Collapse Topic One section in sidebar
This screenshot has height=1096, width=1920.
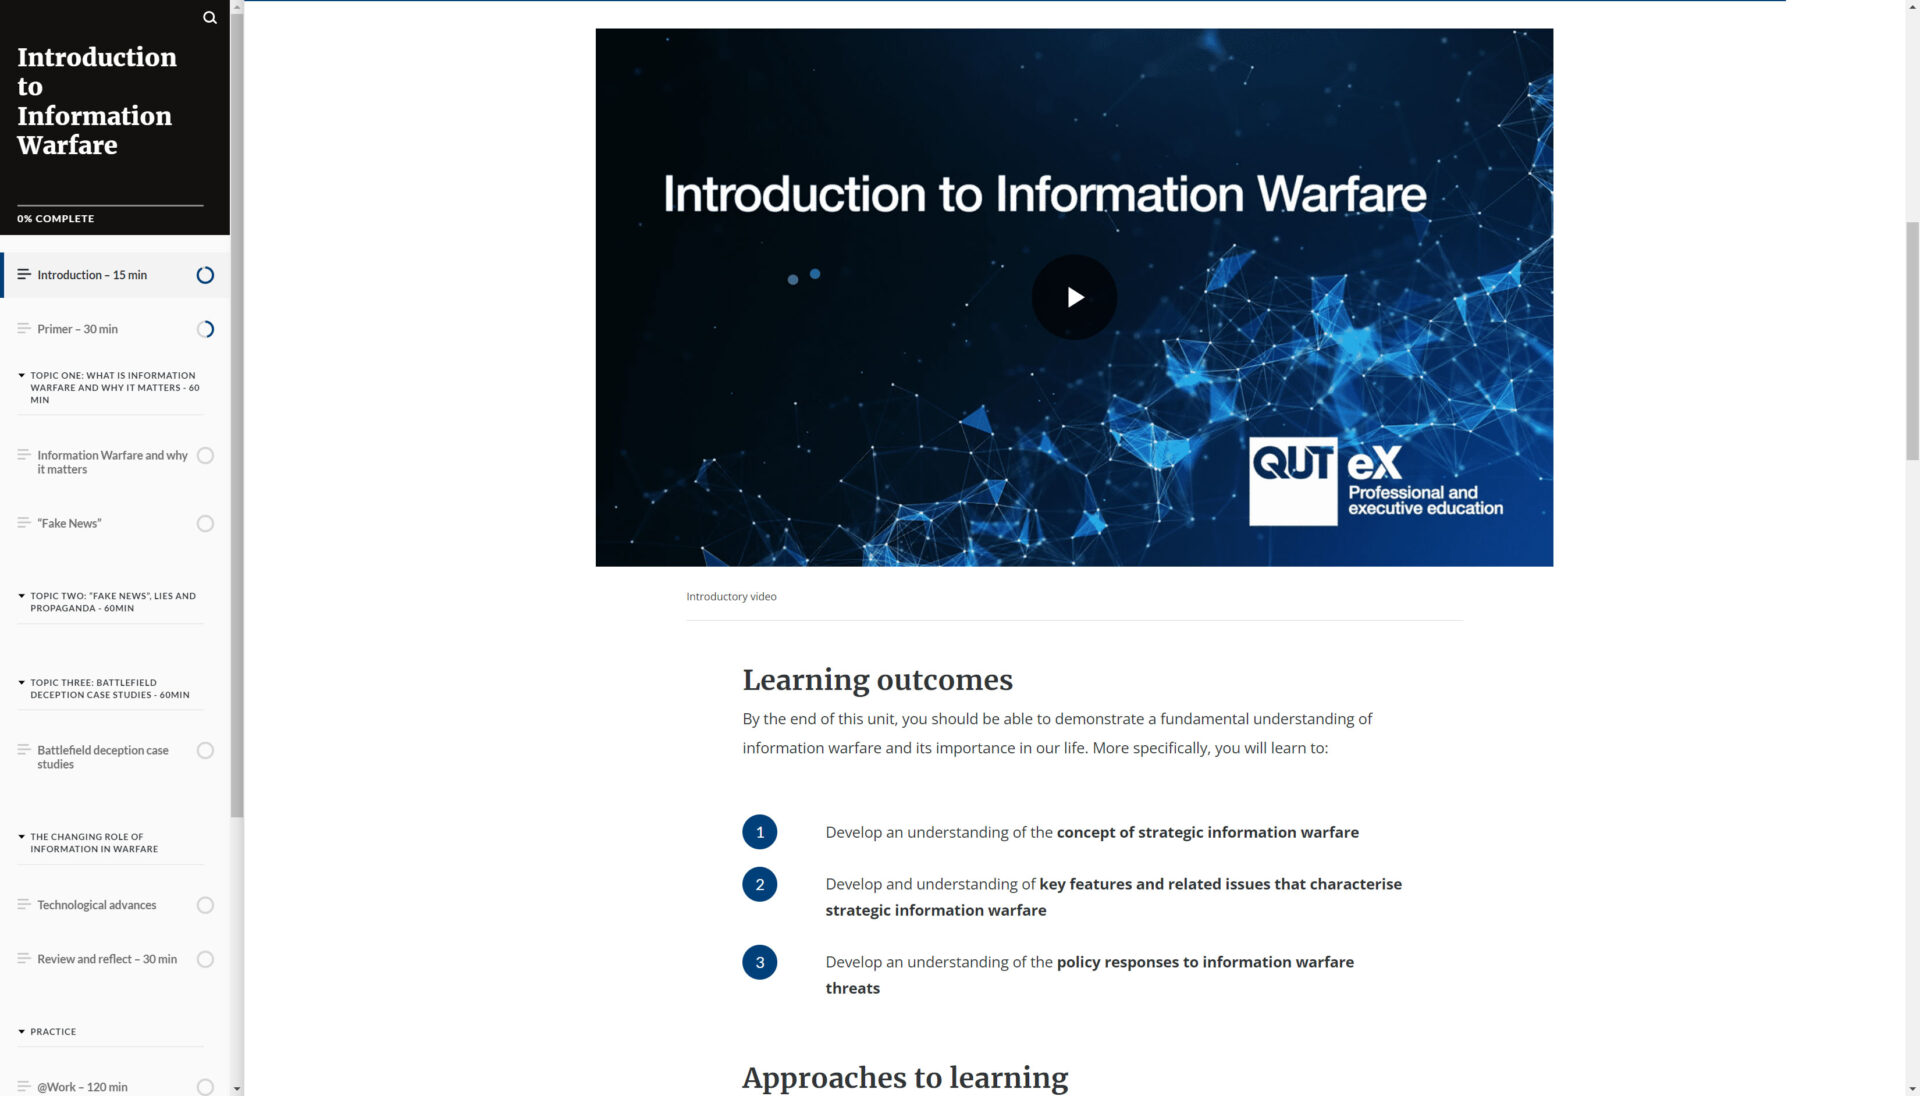pos(21,376)
